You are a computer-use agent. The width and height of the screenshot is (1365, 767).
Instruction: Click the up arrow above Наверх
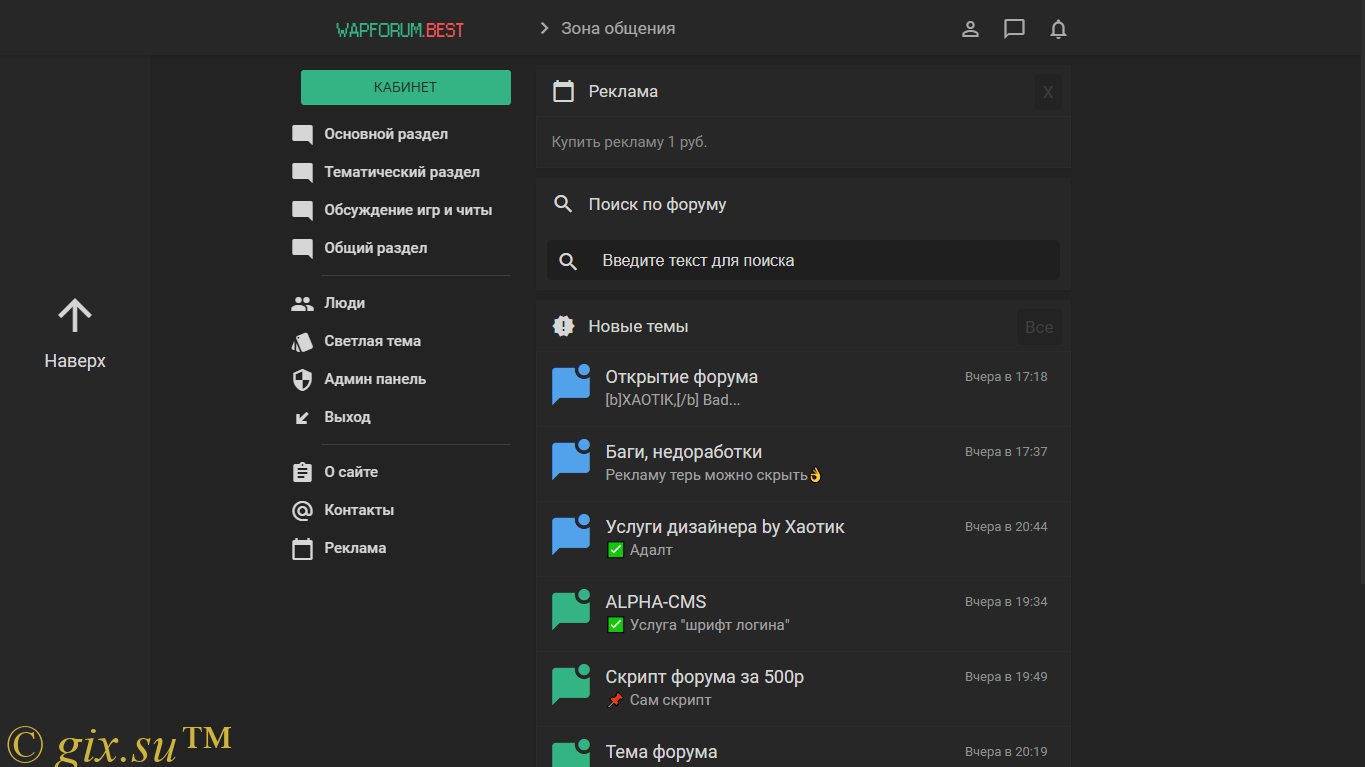pyautogui.click(x=75, y=316)
